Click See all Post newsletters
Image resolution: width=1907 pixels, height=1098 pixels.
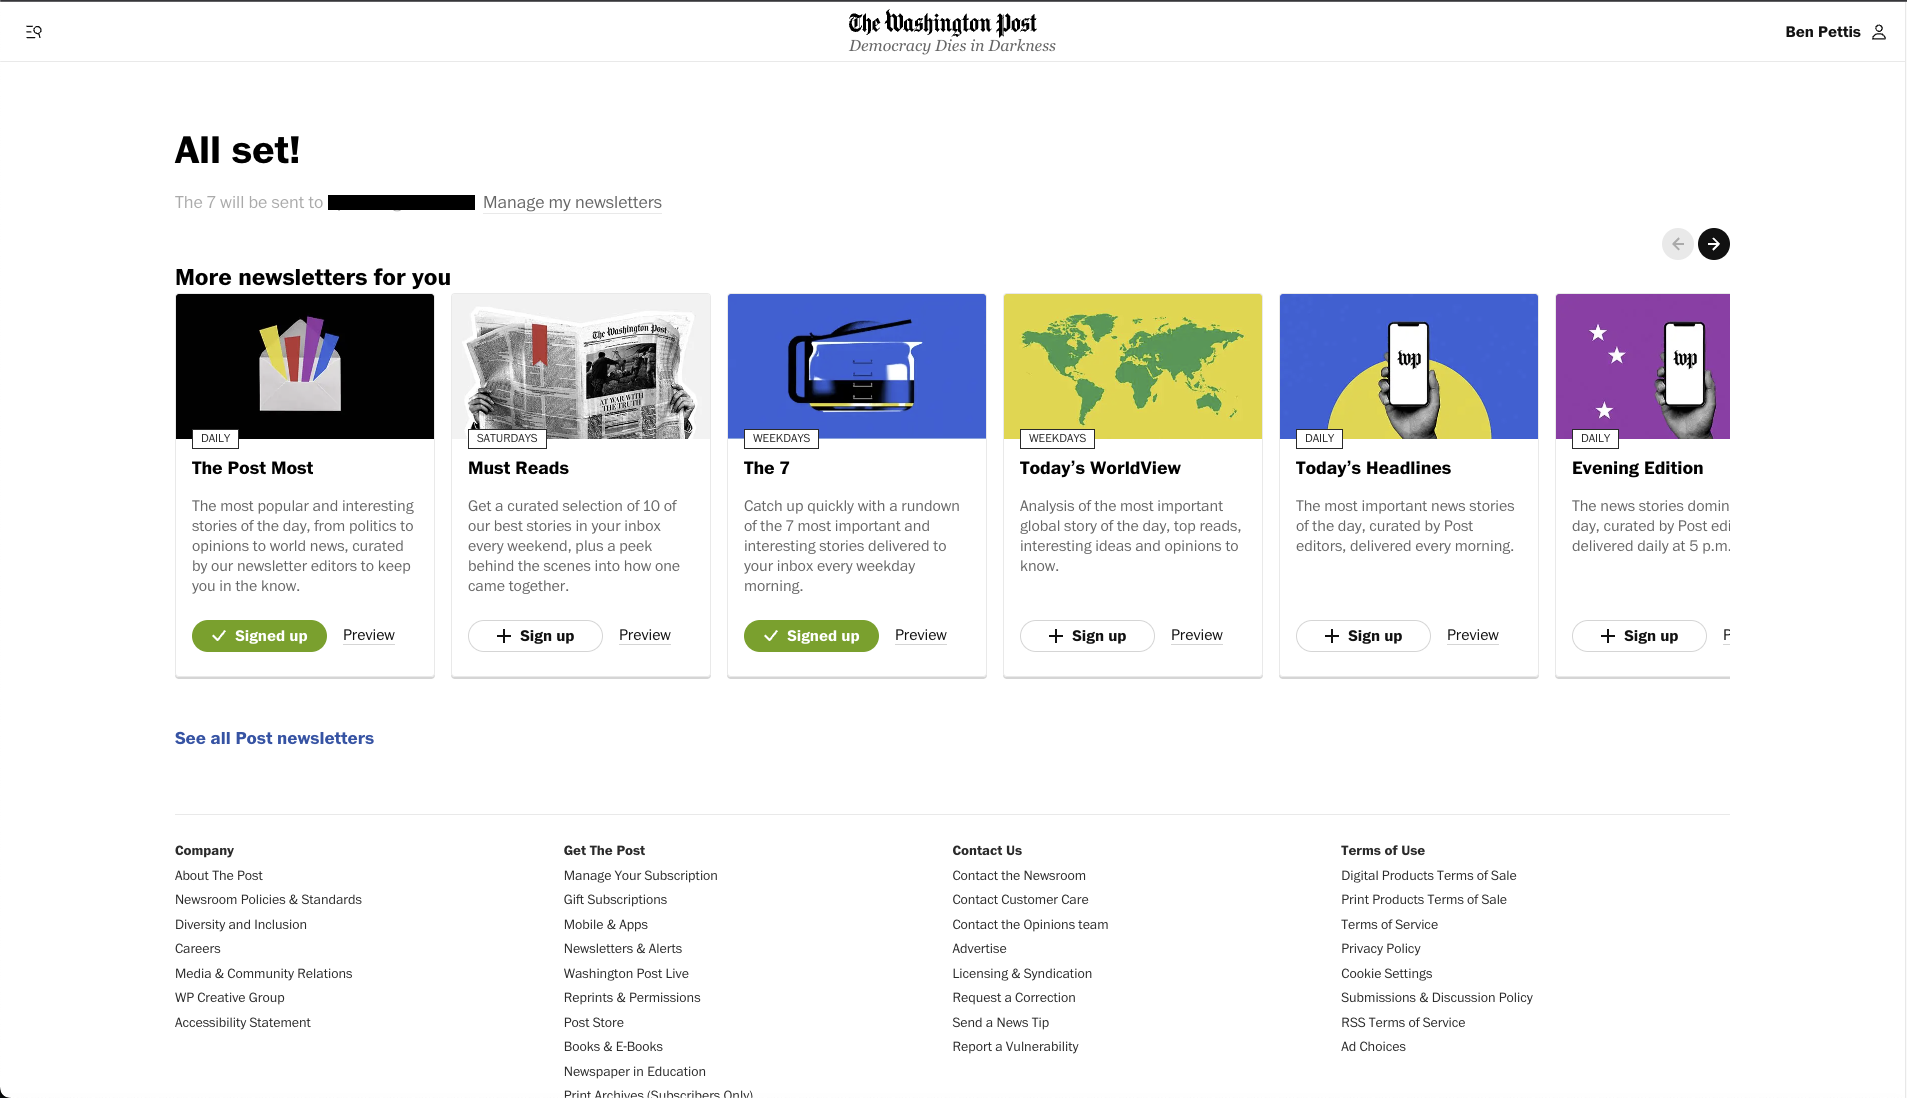(274, 738)
